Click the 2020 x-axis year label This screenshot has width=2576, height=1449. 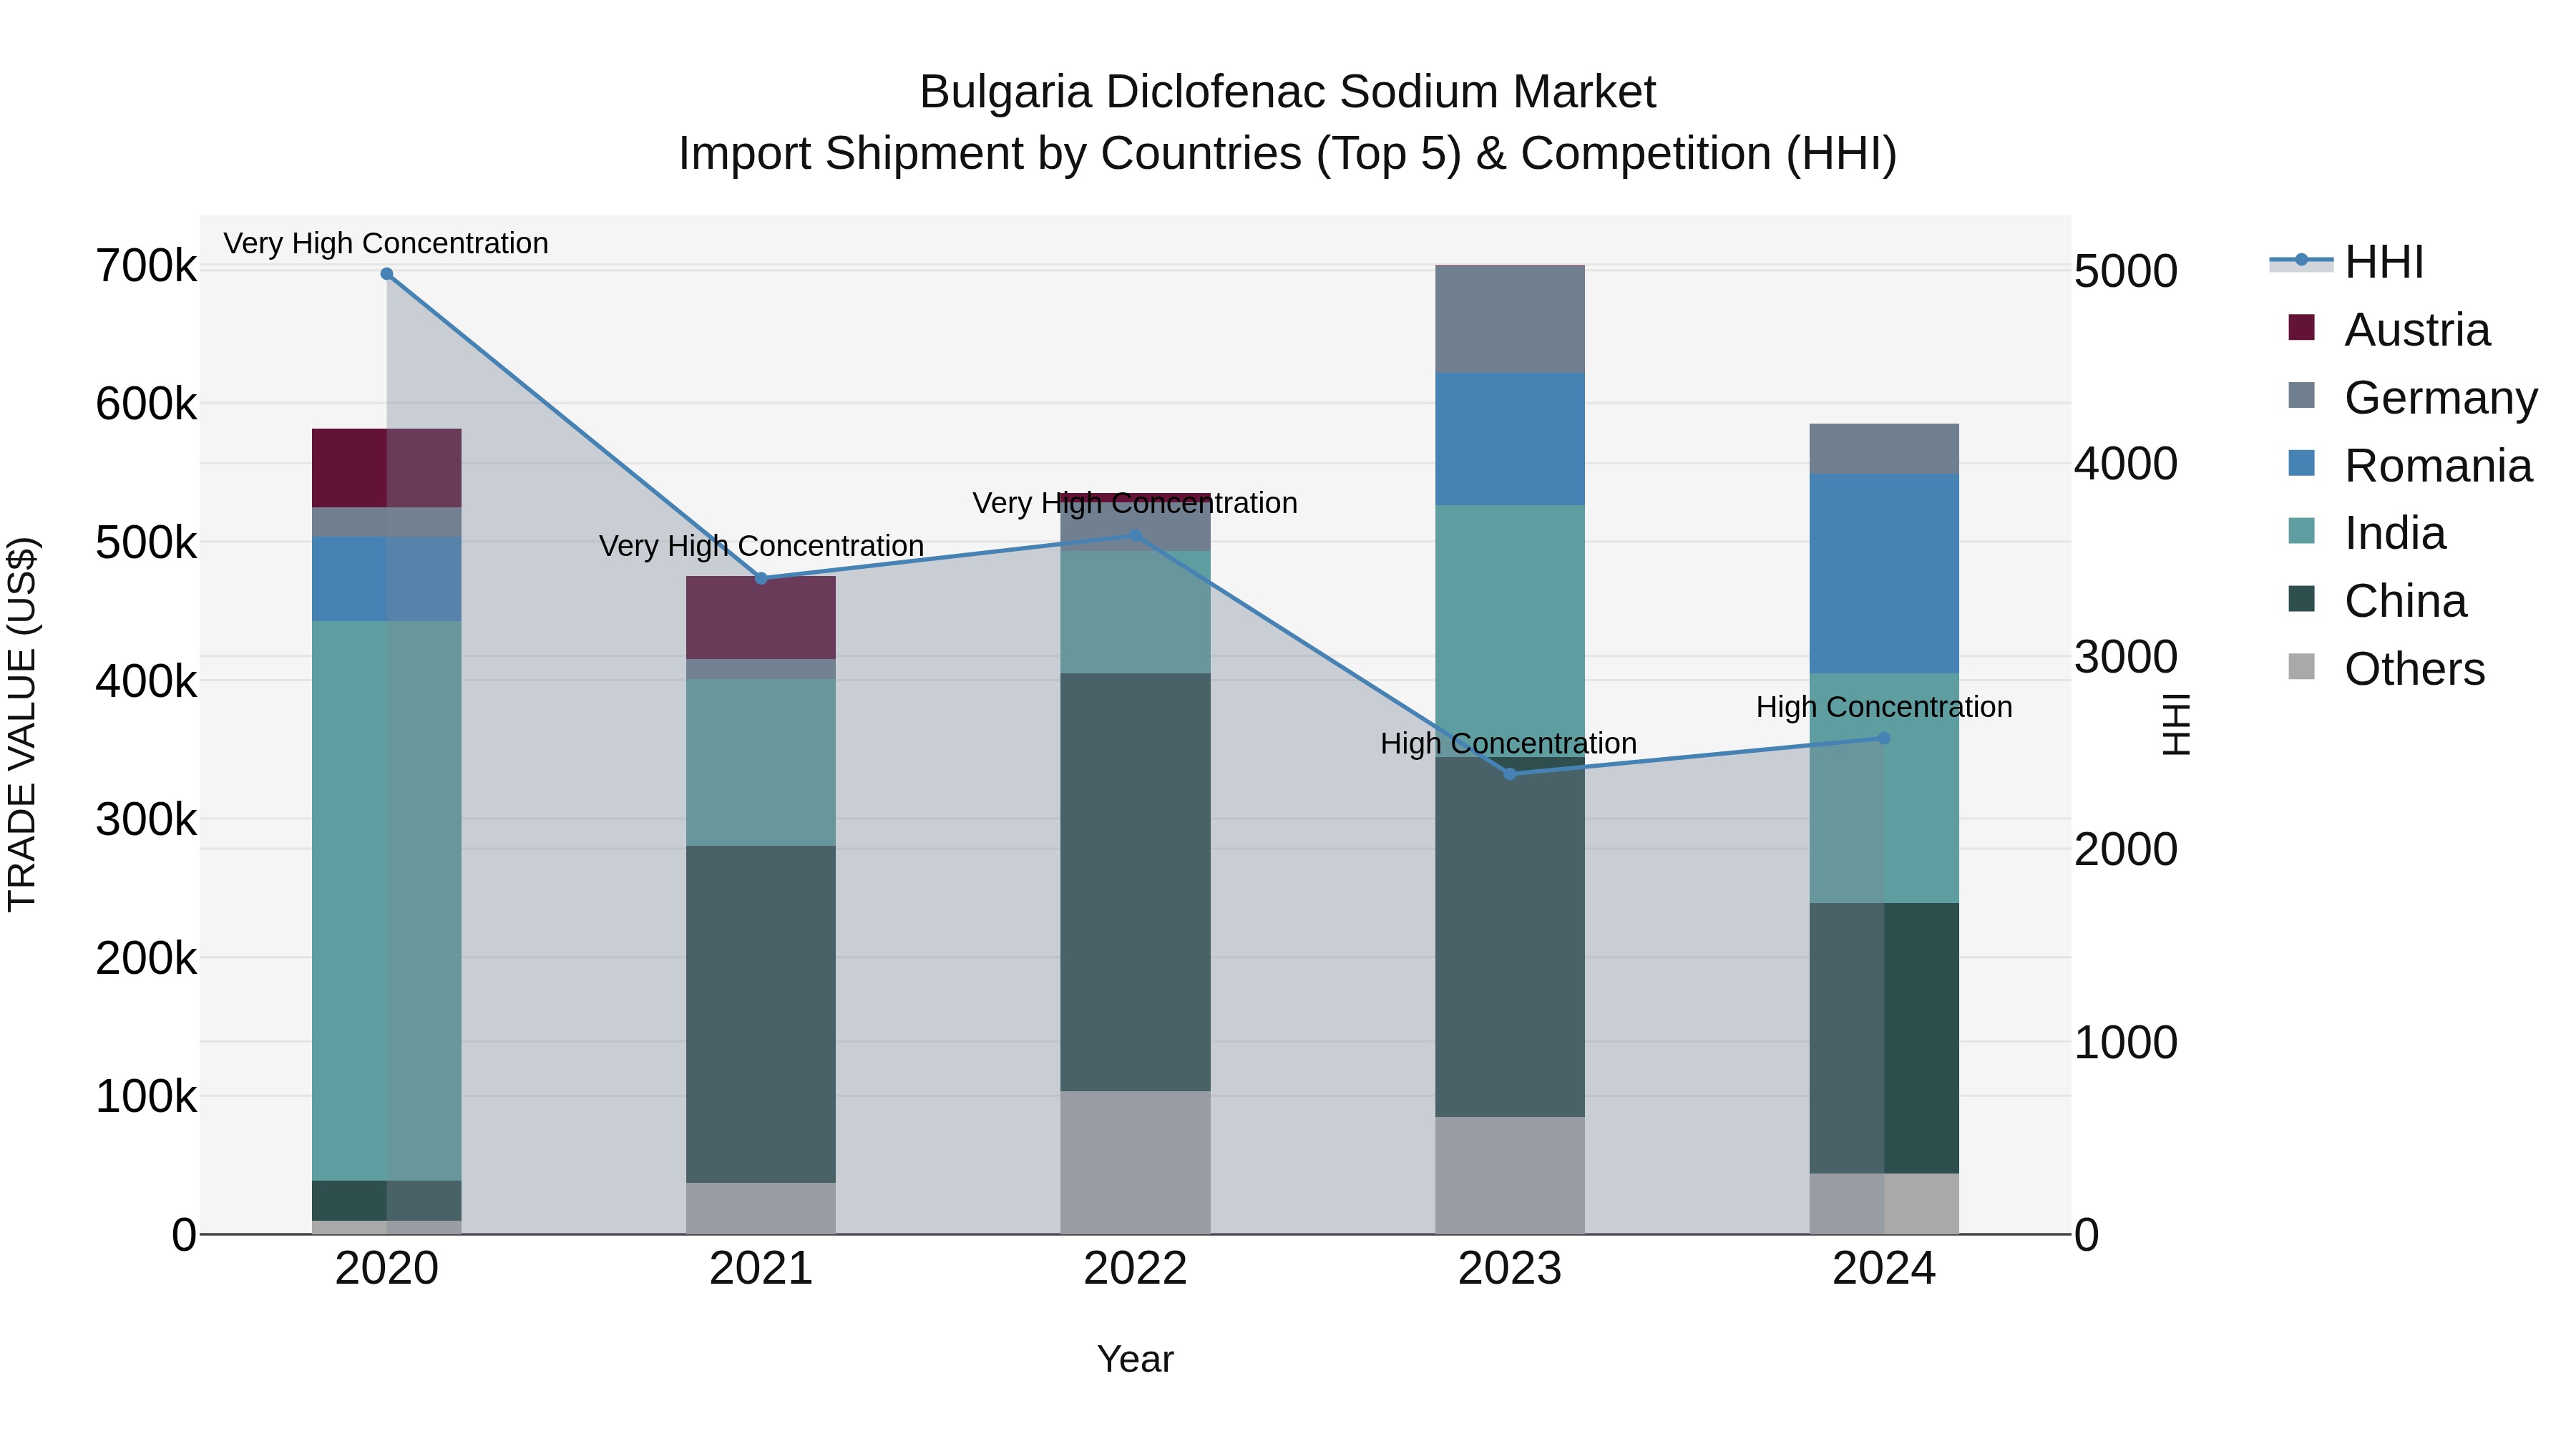point(387,1269)
